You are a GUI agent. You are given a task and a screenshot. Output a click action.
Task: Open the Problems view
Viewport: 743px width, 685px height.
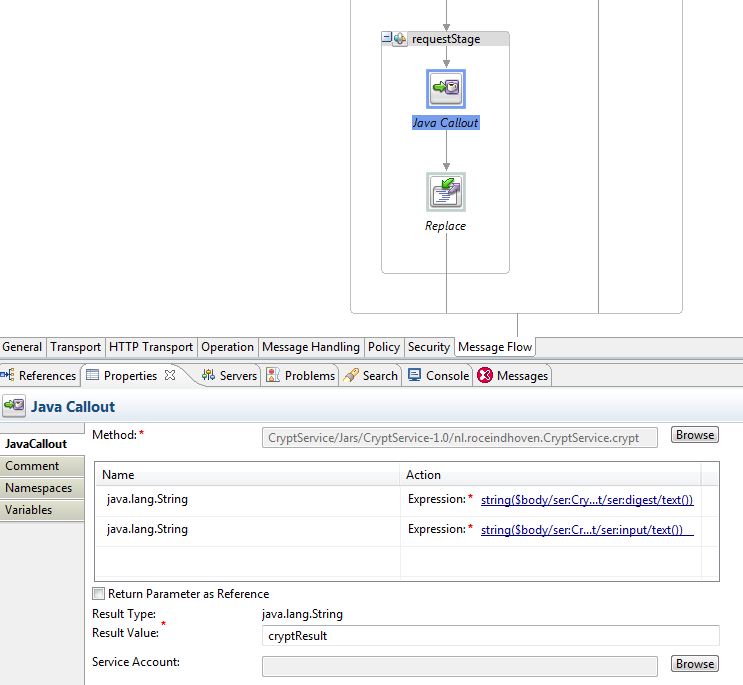[x=300, y=376]
